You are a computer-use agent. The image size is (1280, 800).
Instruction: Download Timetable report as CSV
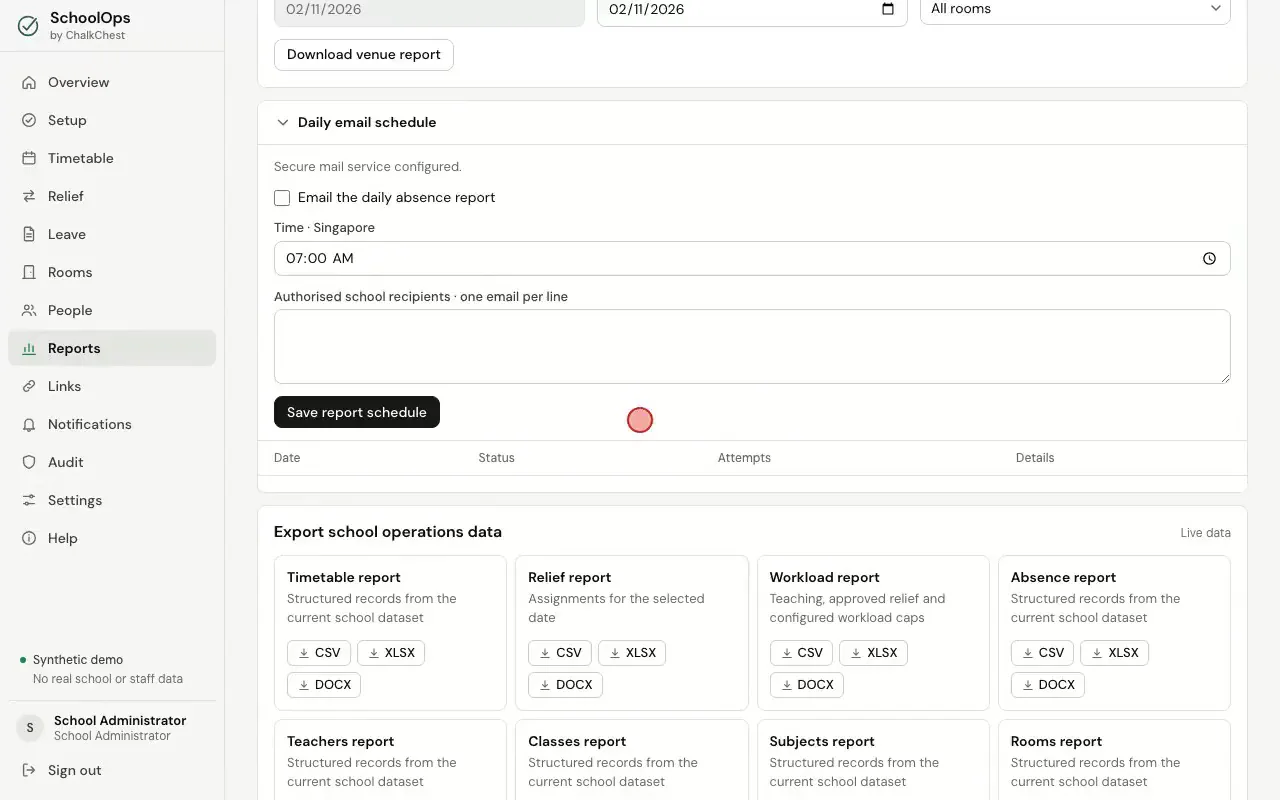(319, 653)
